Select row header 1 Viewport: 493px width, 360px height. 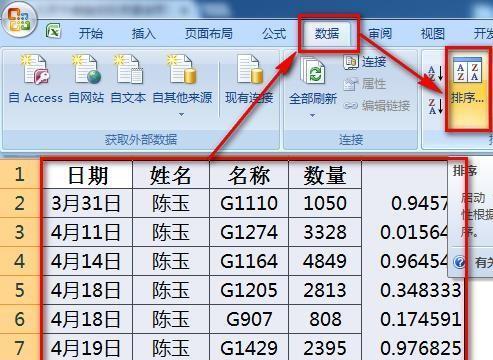click(x=20, y=174)
